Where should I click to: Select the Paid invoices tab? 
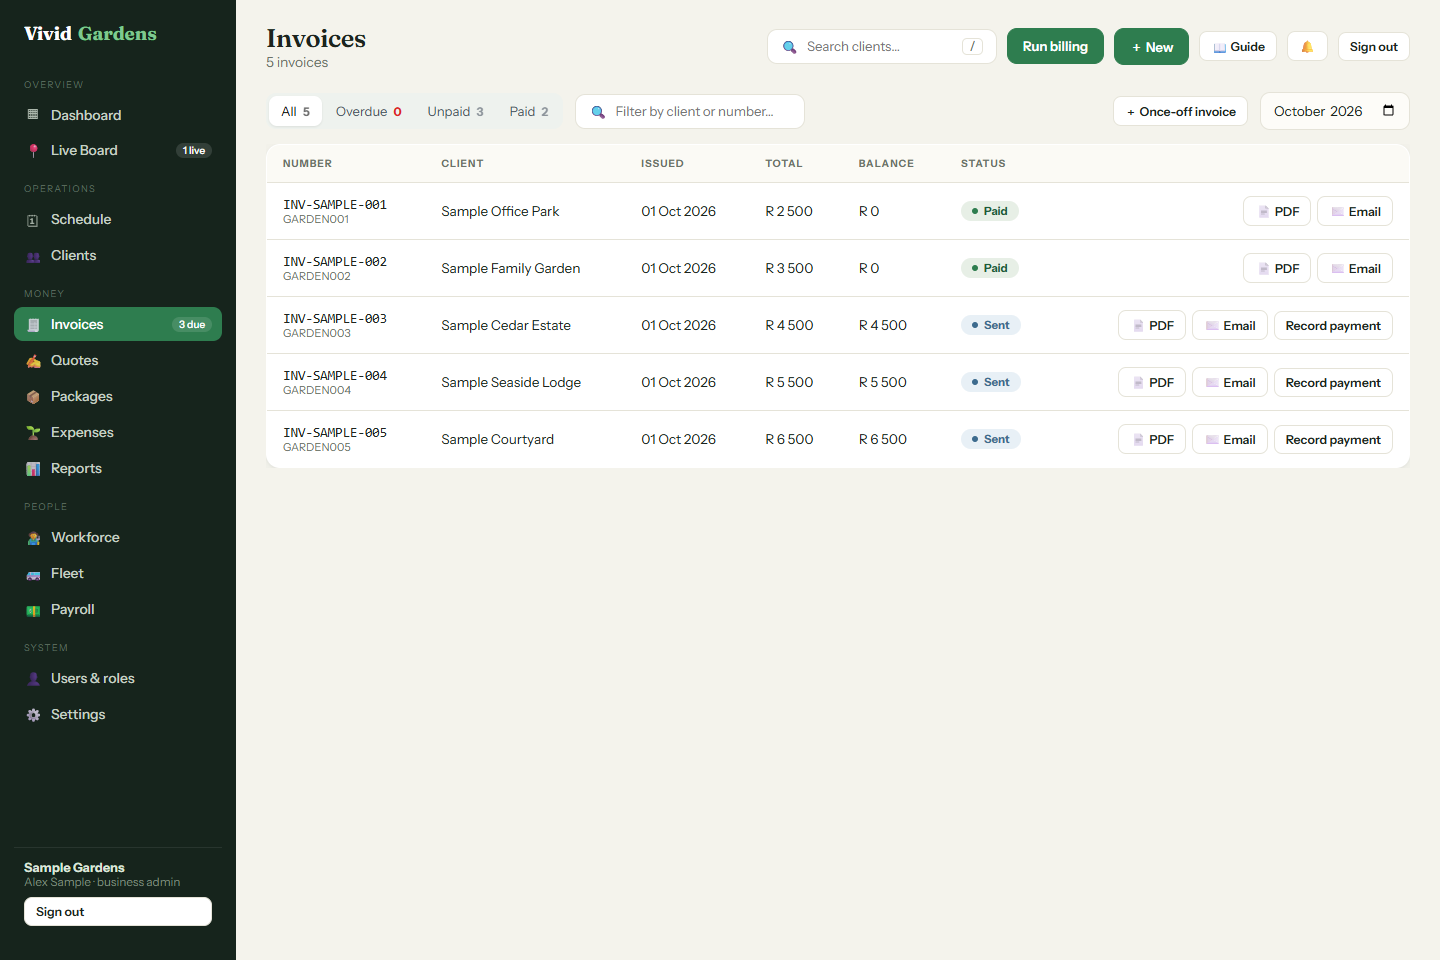tap(529, 111)
